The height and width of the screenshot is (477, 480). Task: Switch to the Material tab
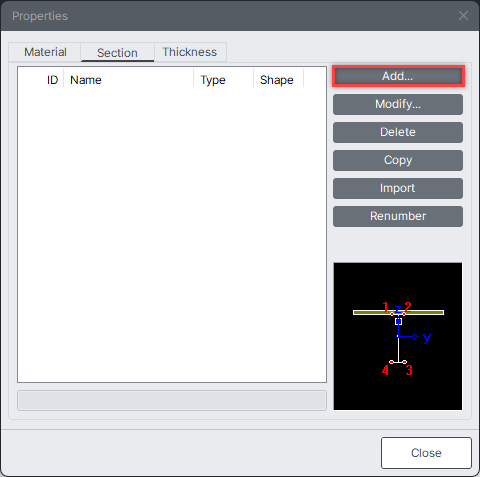coord(45,52)
